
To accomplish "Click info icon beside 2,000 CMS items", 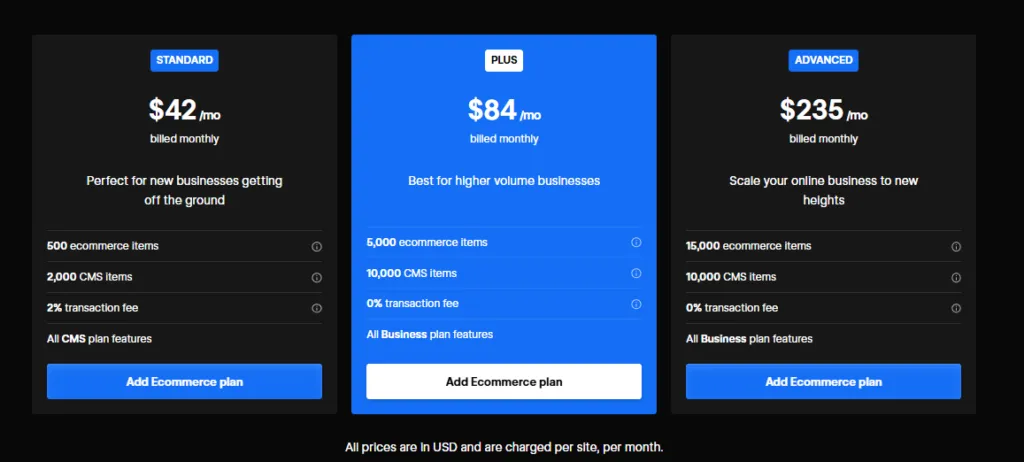I will click(x=316, y=277).
